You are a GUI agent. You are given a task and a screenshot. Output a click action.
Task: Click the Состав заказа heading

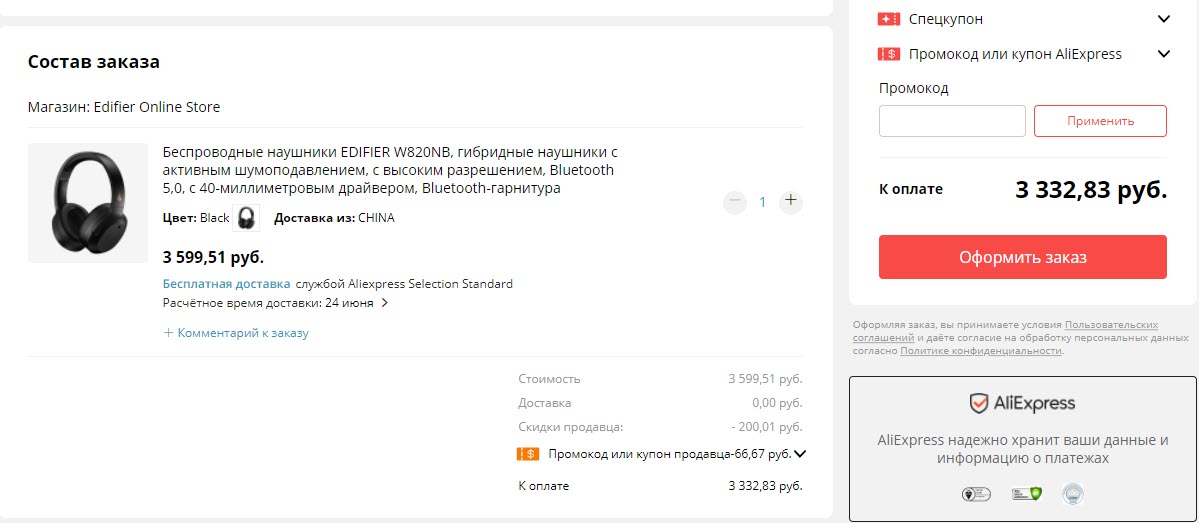(94, 62)
